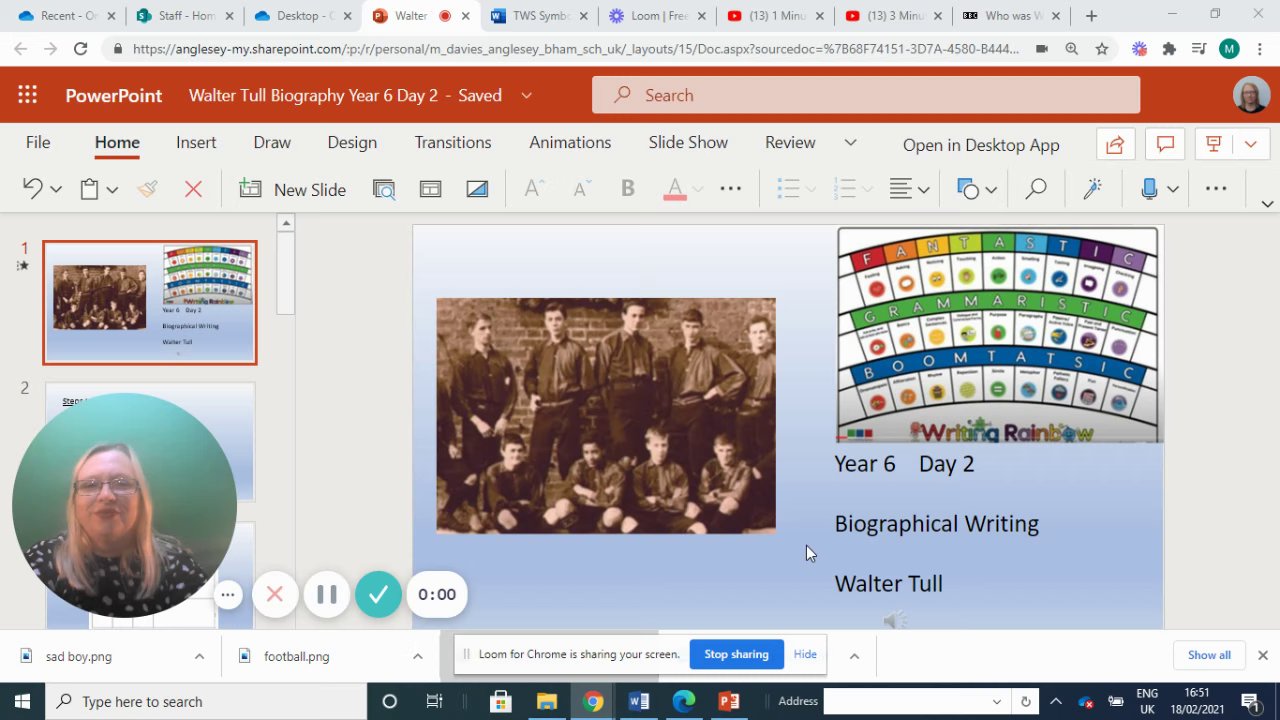Switch to the Slide Show tab
The height and width of the screenshot is (720, 1280).
point(688,142)
